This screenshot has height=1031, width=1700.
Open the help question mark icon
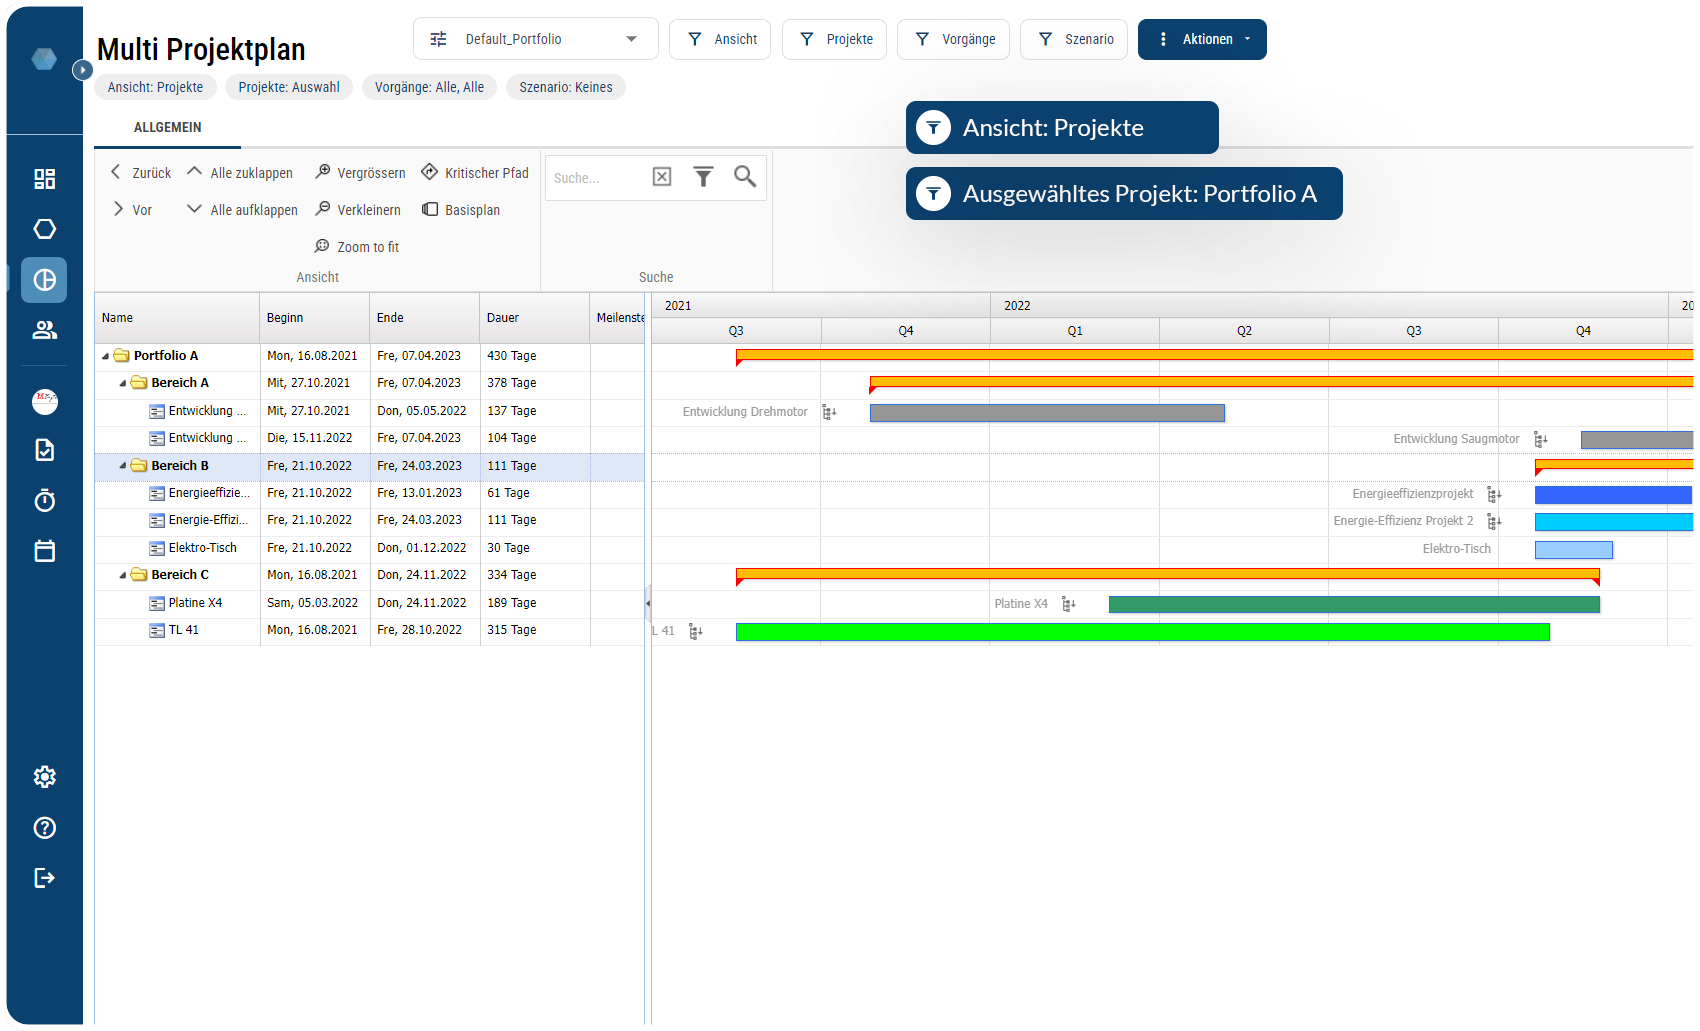pos(44,828)
